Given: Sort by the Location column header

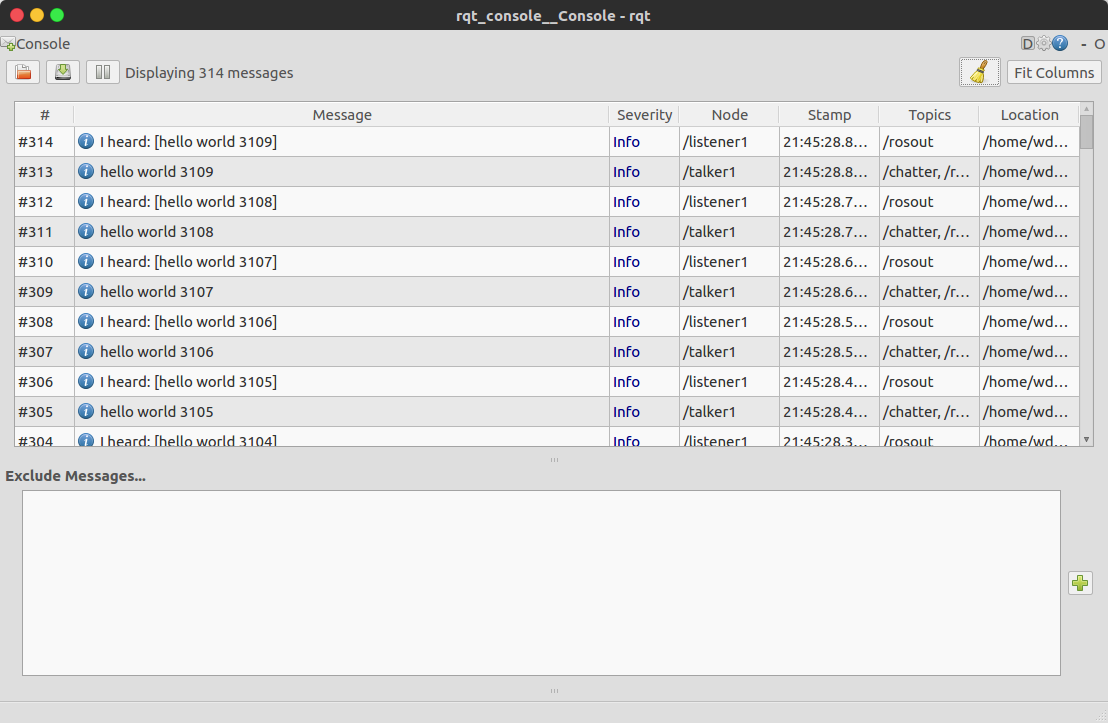Looking at the screenshot, I should (1030, 114).
